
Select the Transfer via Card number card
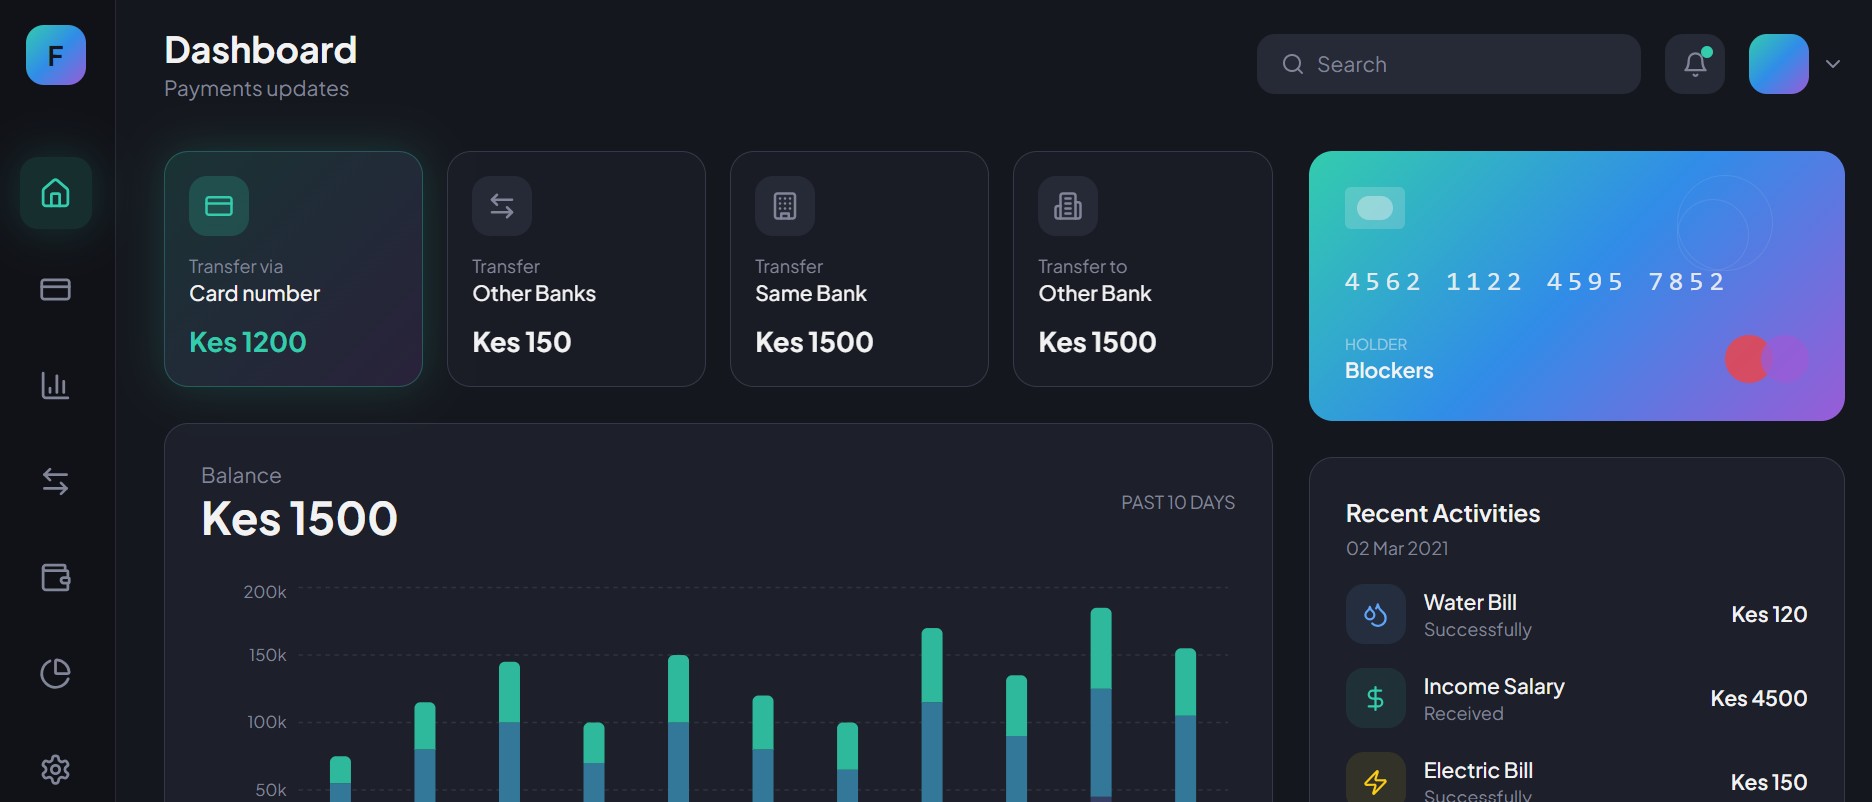pos(293,269)
